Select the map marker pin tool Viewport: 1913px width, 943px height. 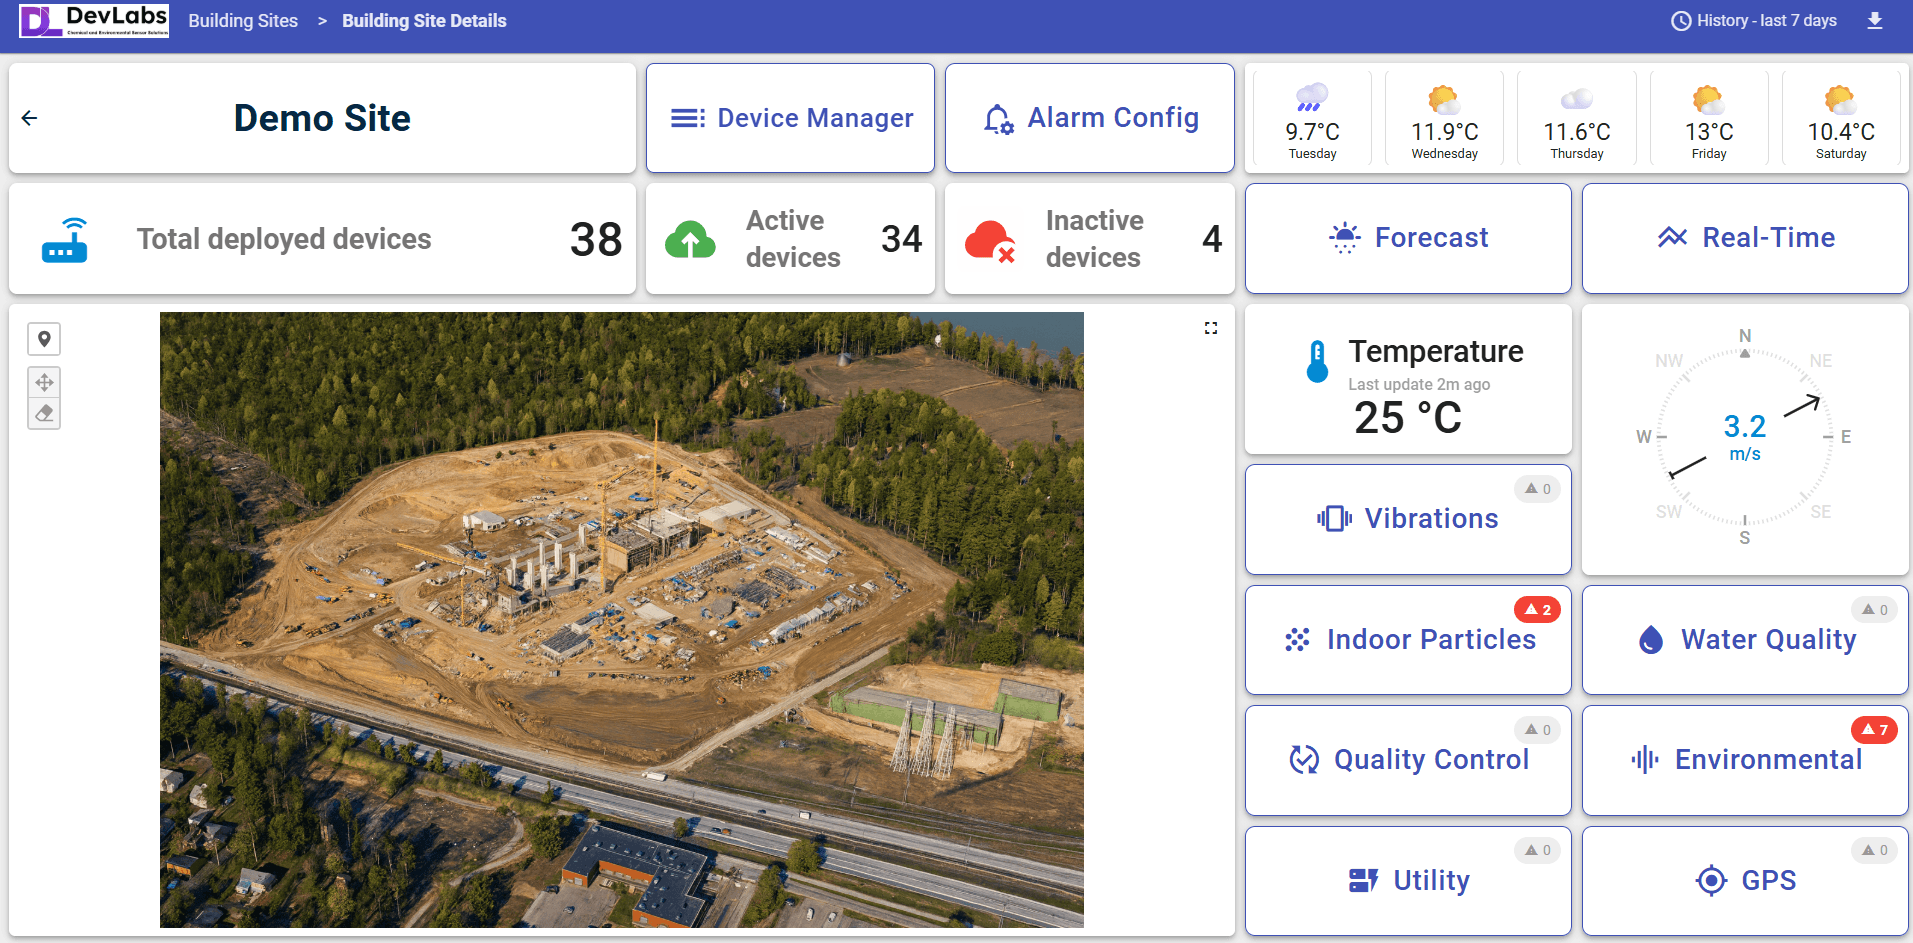point(44,339)
